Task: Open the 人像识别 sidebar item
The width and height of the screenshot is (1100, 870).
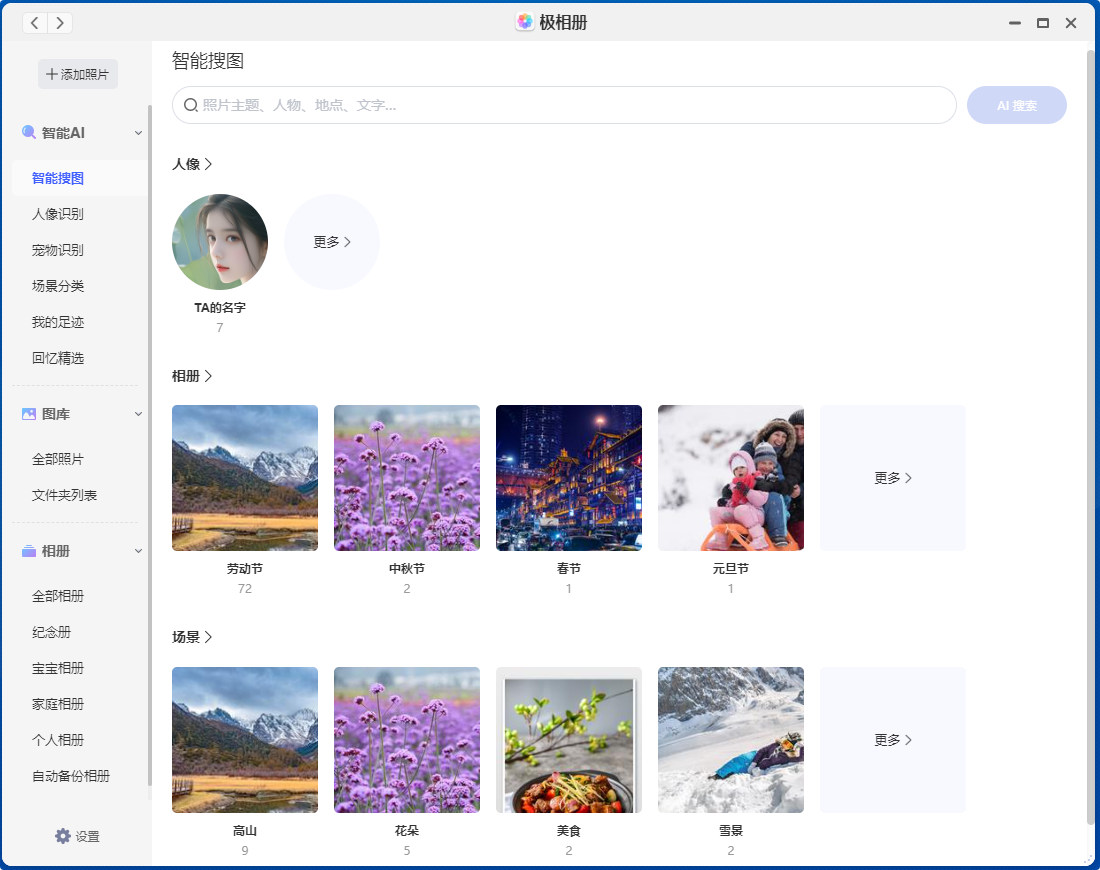Action: [58, 214]
